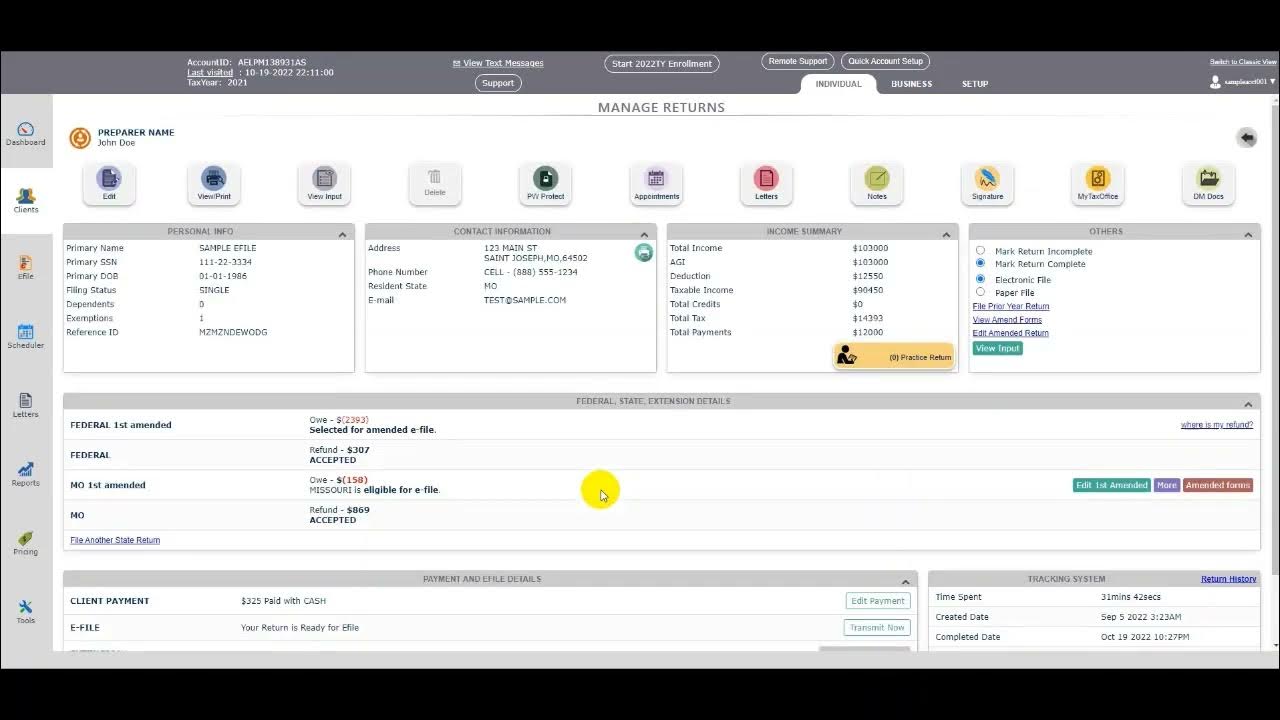Click the Amended forms button
Image resolution: width=1280 pixels, height=720 pixels.
click(x=1218, y=485)
